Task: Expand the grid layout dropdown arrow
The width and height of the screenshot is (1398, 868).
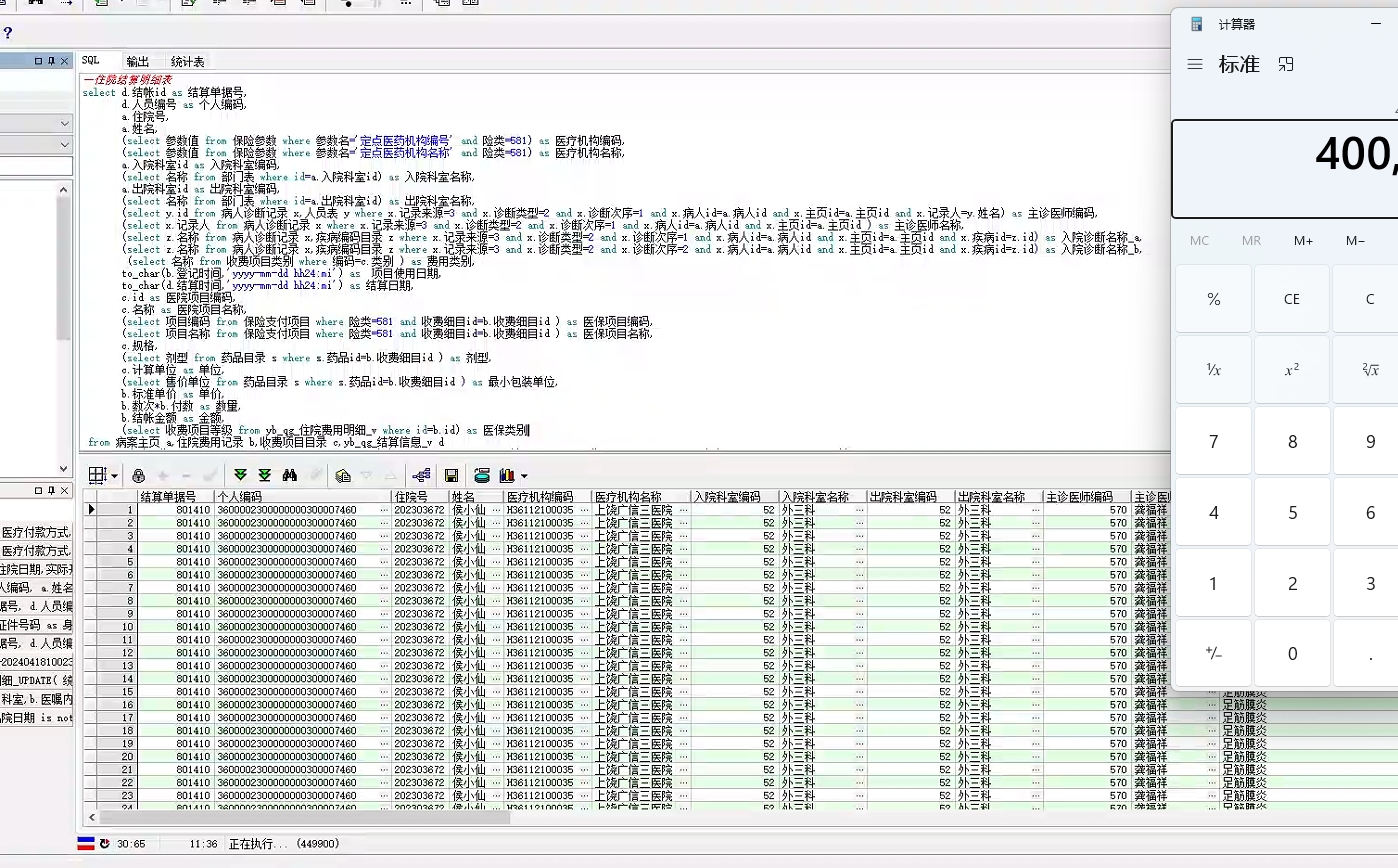Action: tap(114, 476)
